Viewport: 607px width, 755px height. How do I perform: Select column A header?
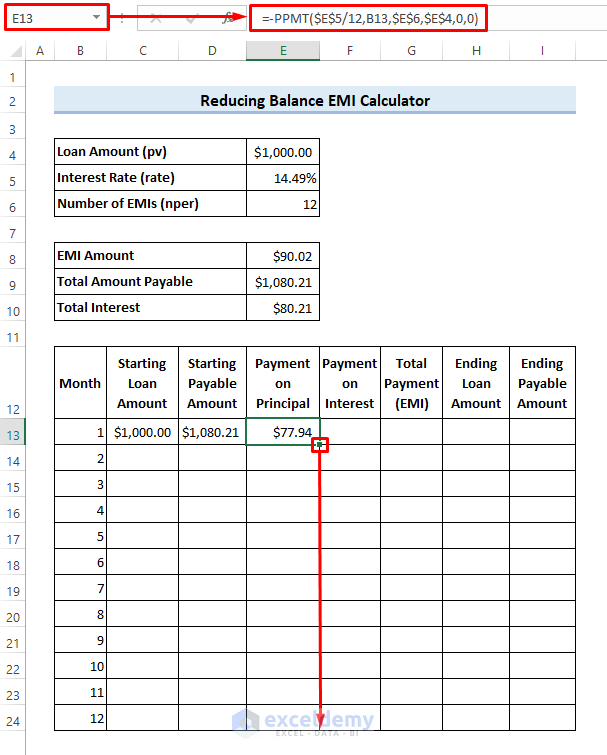[40, 51]
